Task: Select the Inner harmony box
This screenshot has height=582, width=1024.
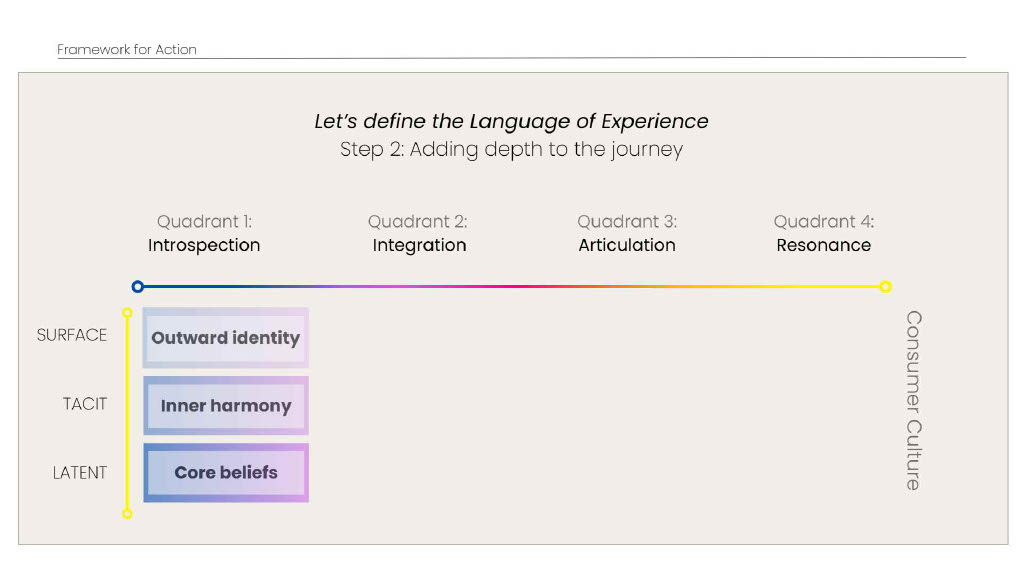Action: 226,406
